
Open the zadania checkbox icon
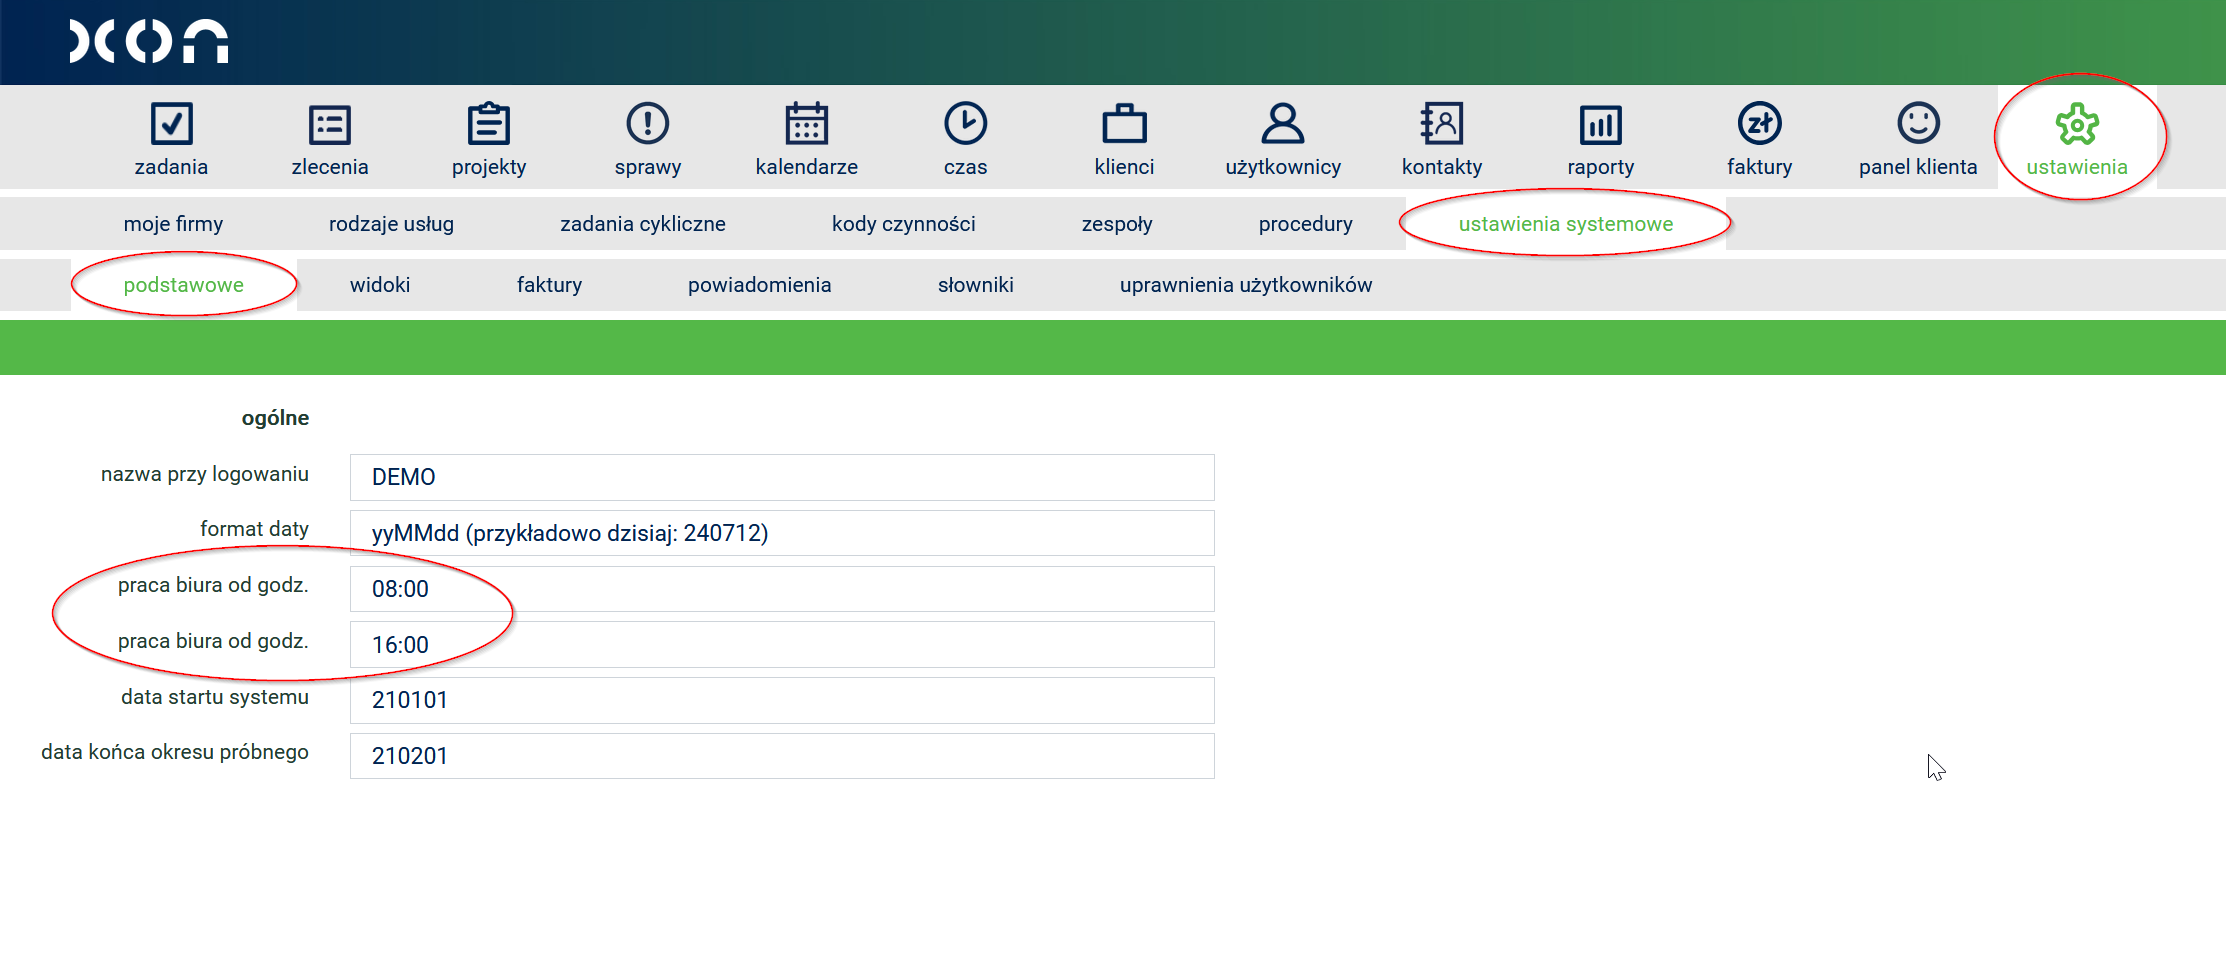click(x=171, y=124)
